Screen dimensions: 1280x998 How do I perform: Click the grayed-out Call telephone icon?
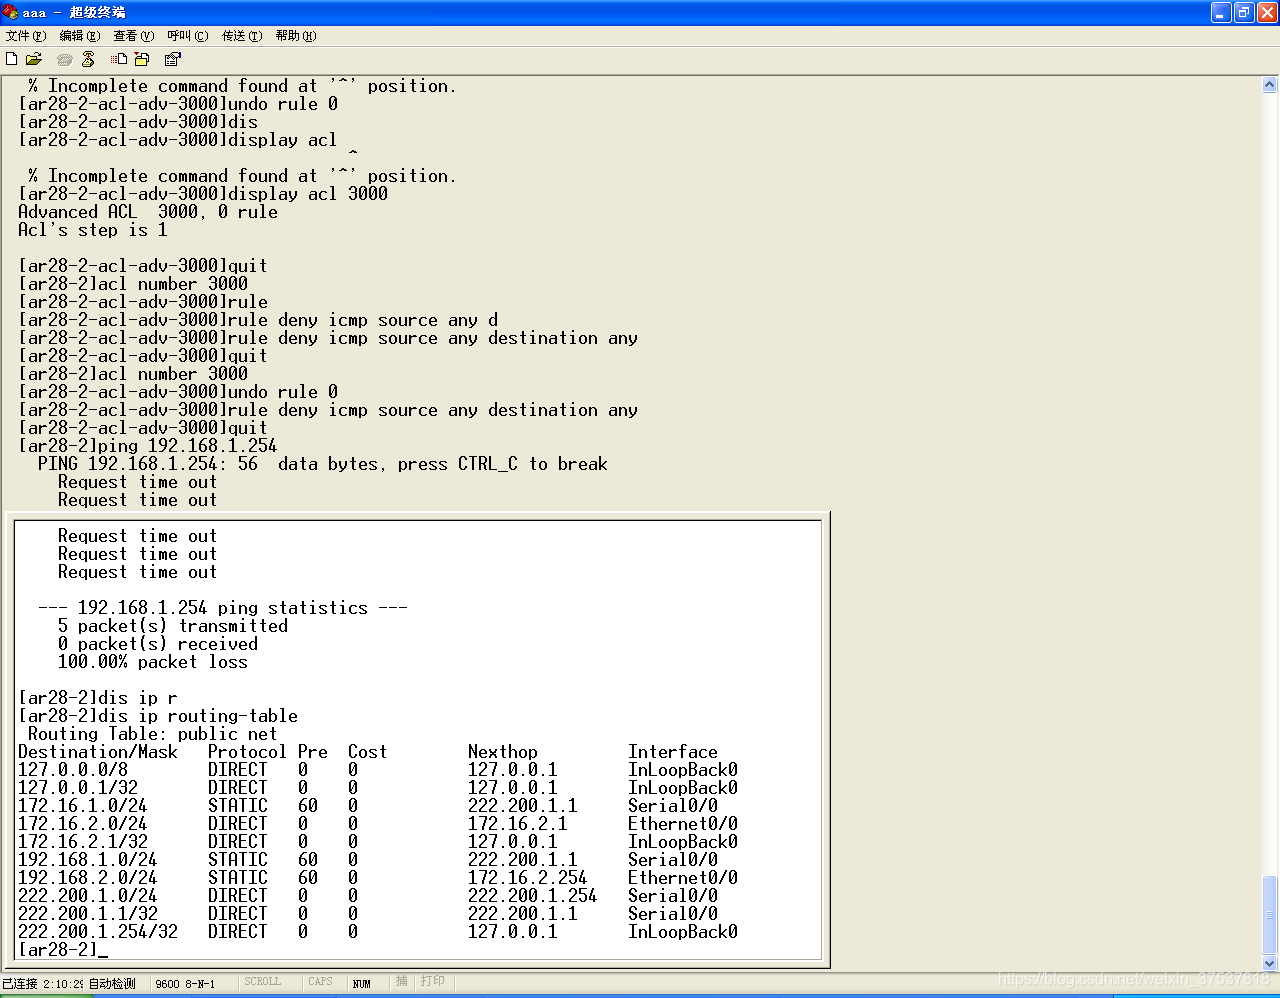[65, 59]
